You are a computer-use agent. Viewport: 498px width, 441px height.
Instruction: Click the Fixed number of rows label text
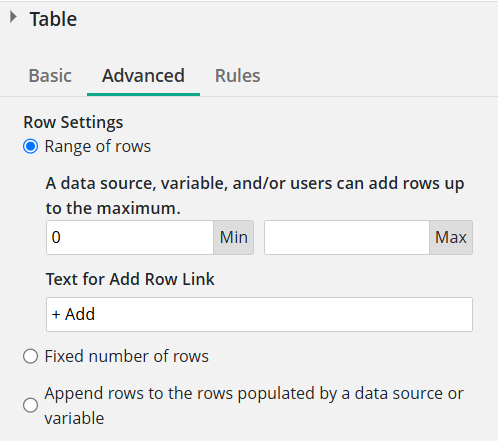[x=127, y=356]
